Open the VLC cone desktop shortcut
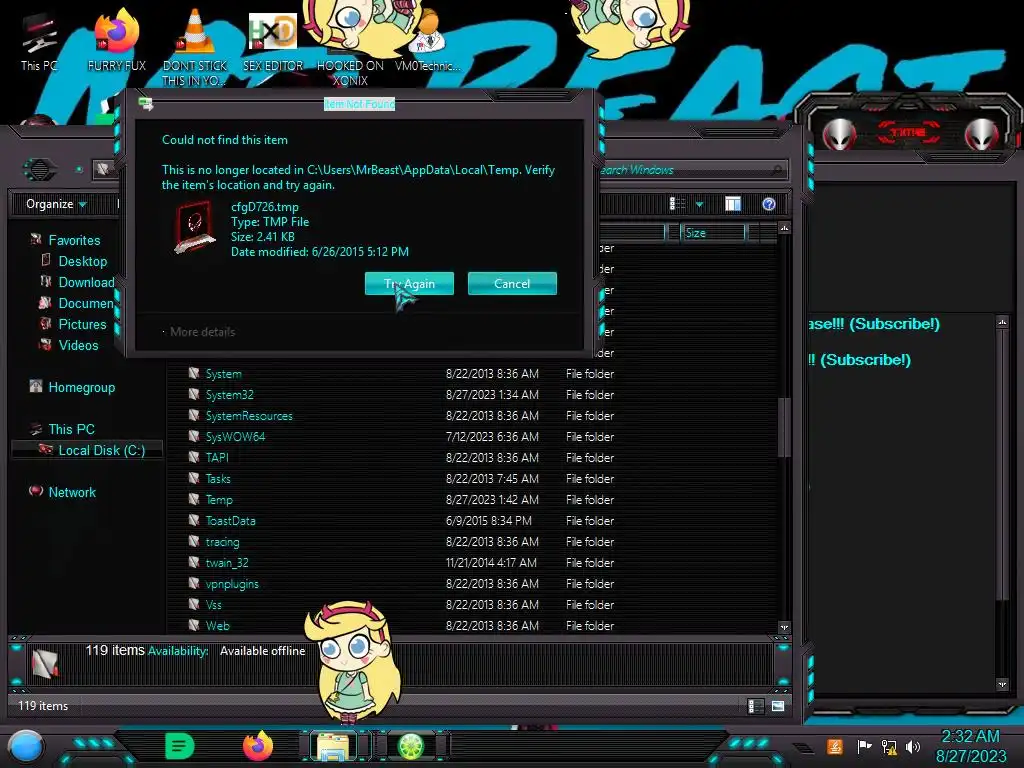Viewport: 1024px width, 768px height. pyautogui.click(x=195, y=47)
